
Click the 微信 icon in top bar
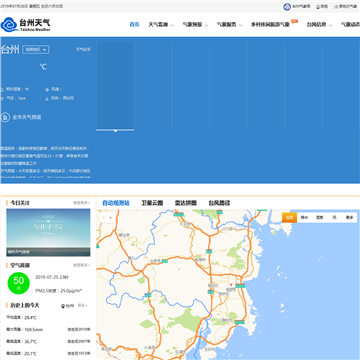coord(318,7)
